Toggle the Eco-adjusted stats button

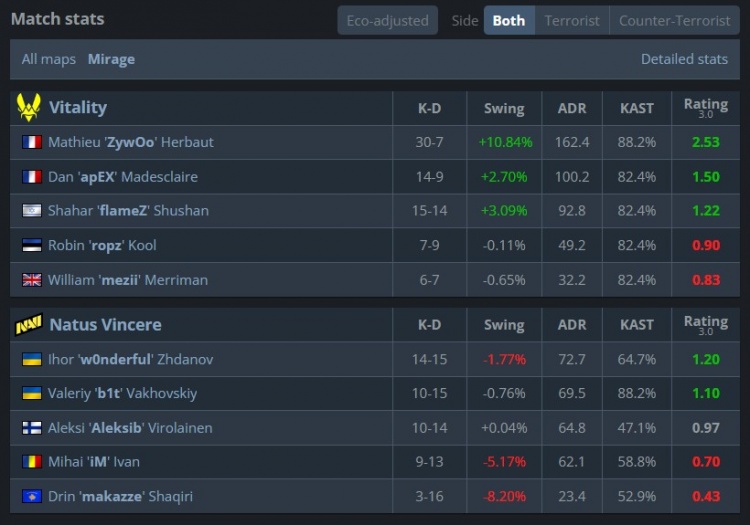pyautogui.click(x=387, y=20)
